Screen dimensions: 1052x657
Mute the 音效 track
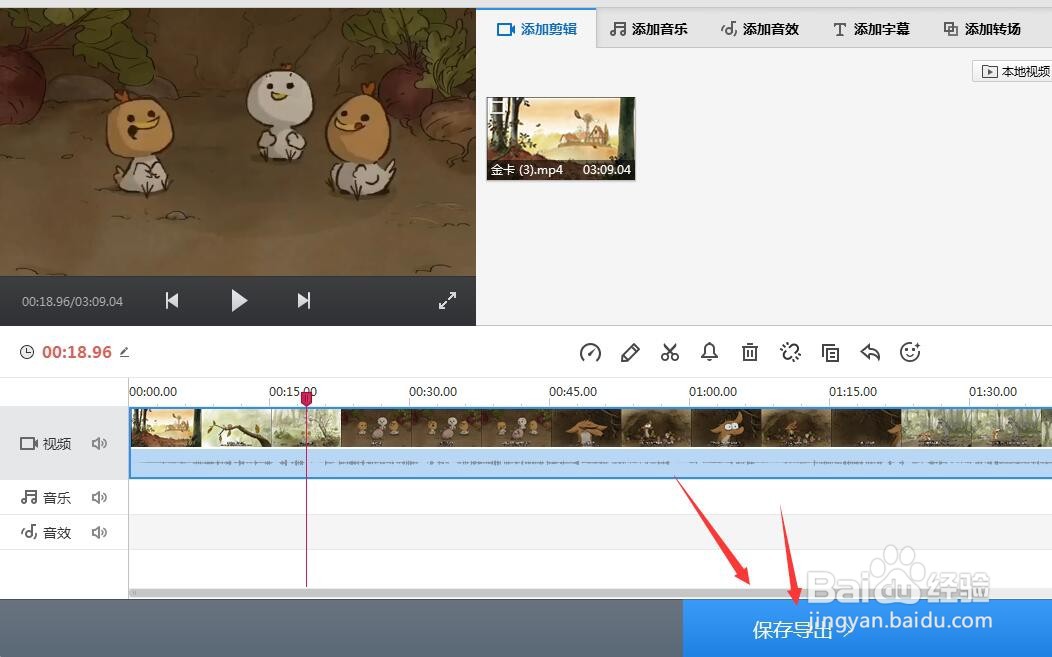[99, 532]
